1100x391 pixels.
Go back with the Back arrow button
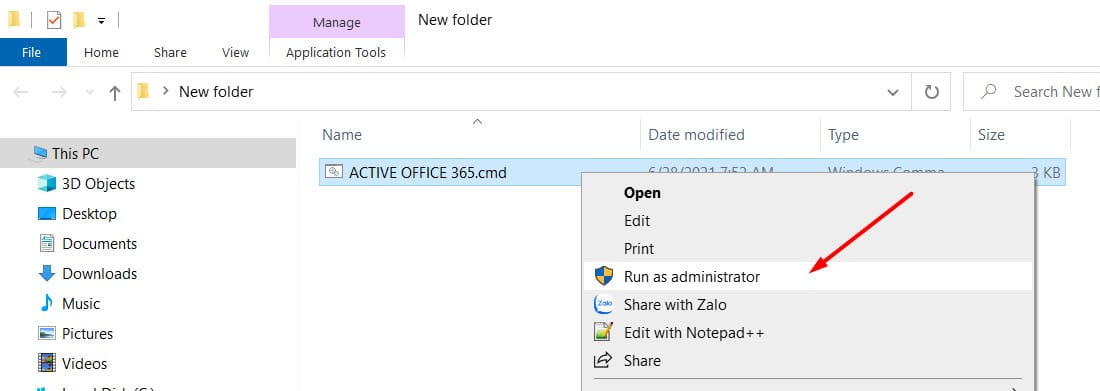[x=21, y=92]
